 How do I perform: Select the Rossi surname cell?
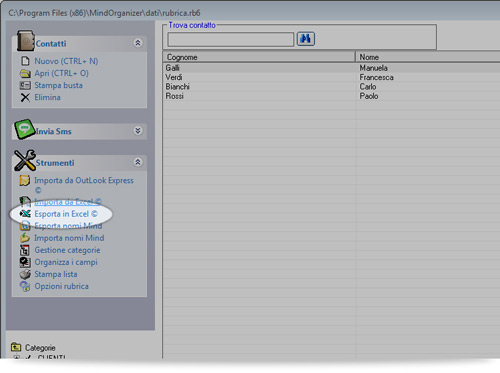point(174,96)
